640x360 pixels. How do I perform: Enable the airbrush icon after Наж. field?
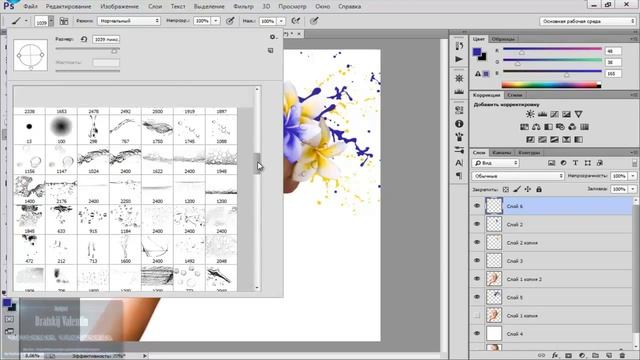click(296, 21)
